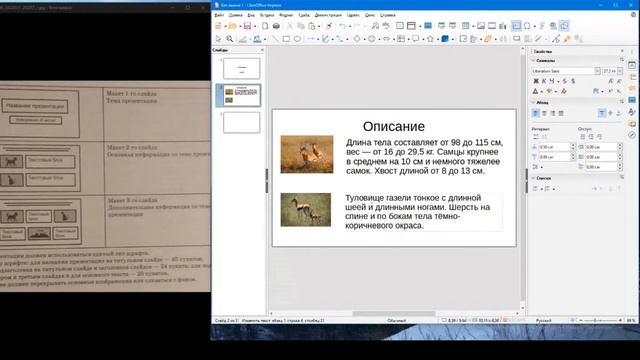Viewport: 640px width, 360px height.
Task: Toggle Shadow text effect in sidebar
Action: coord(573,81)
